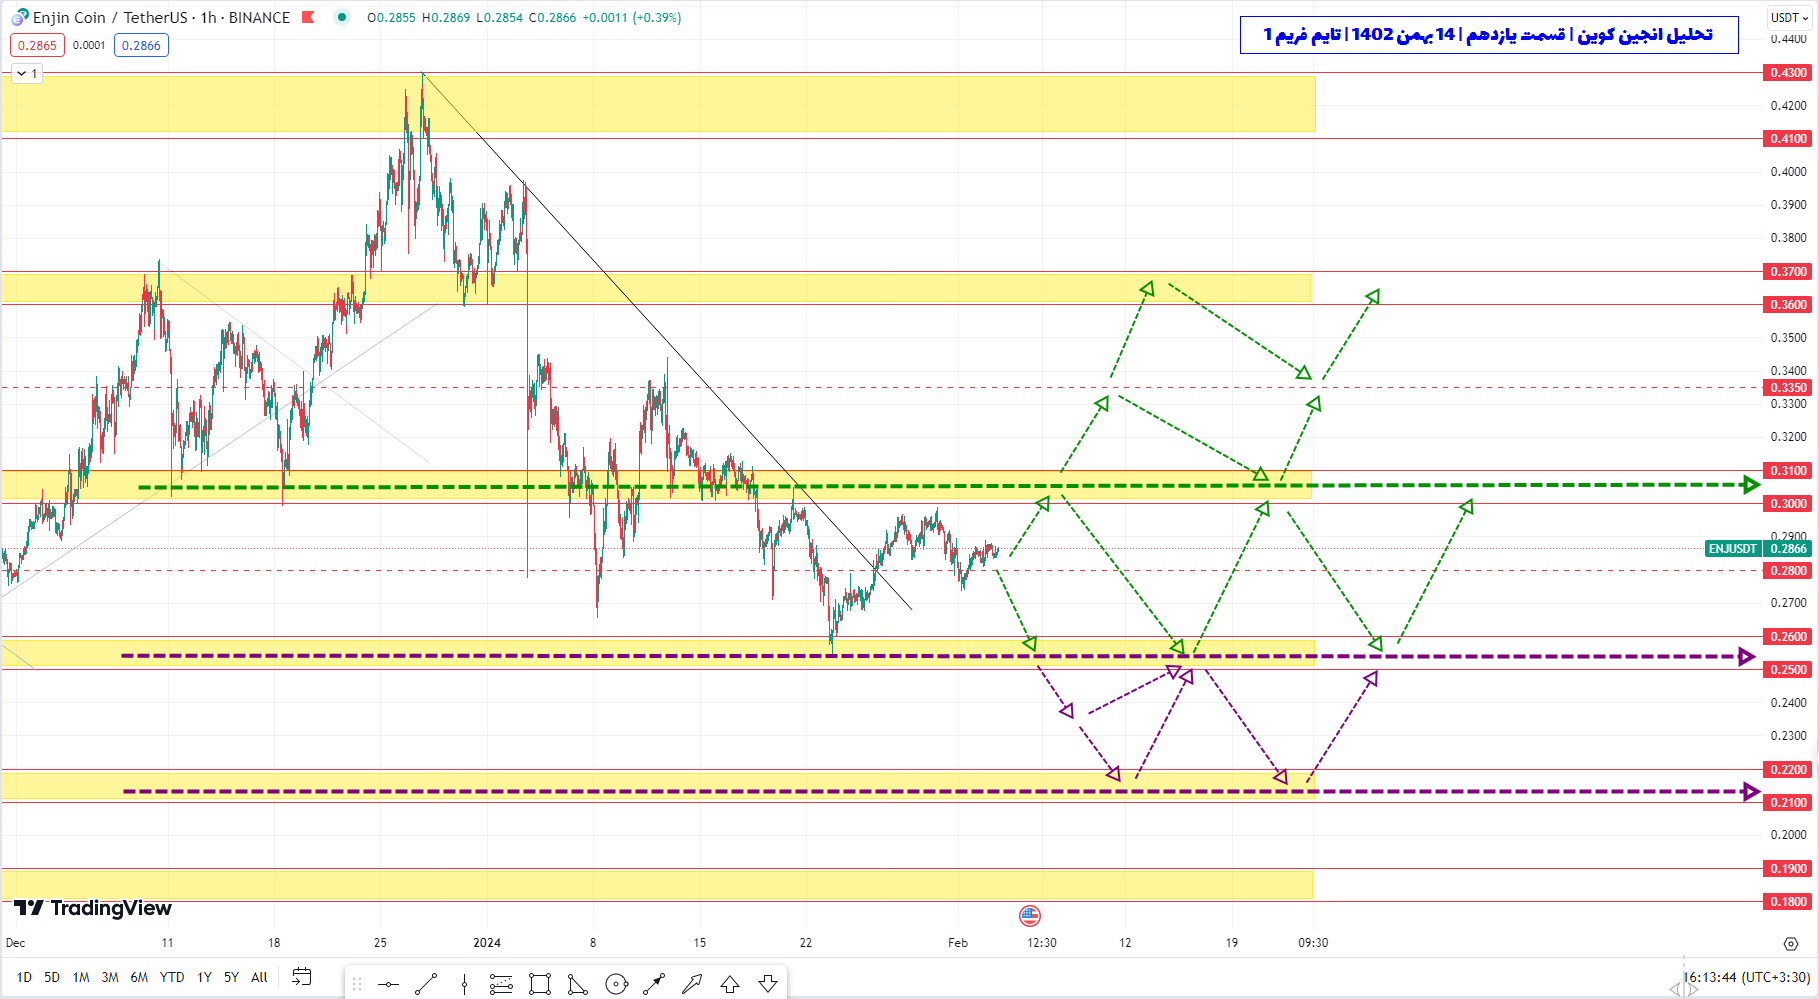The height and width of the screenshot is (999, 1819).
Task: Switch range to 5Y
Action: click(x=231, y=977)
